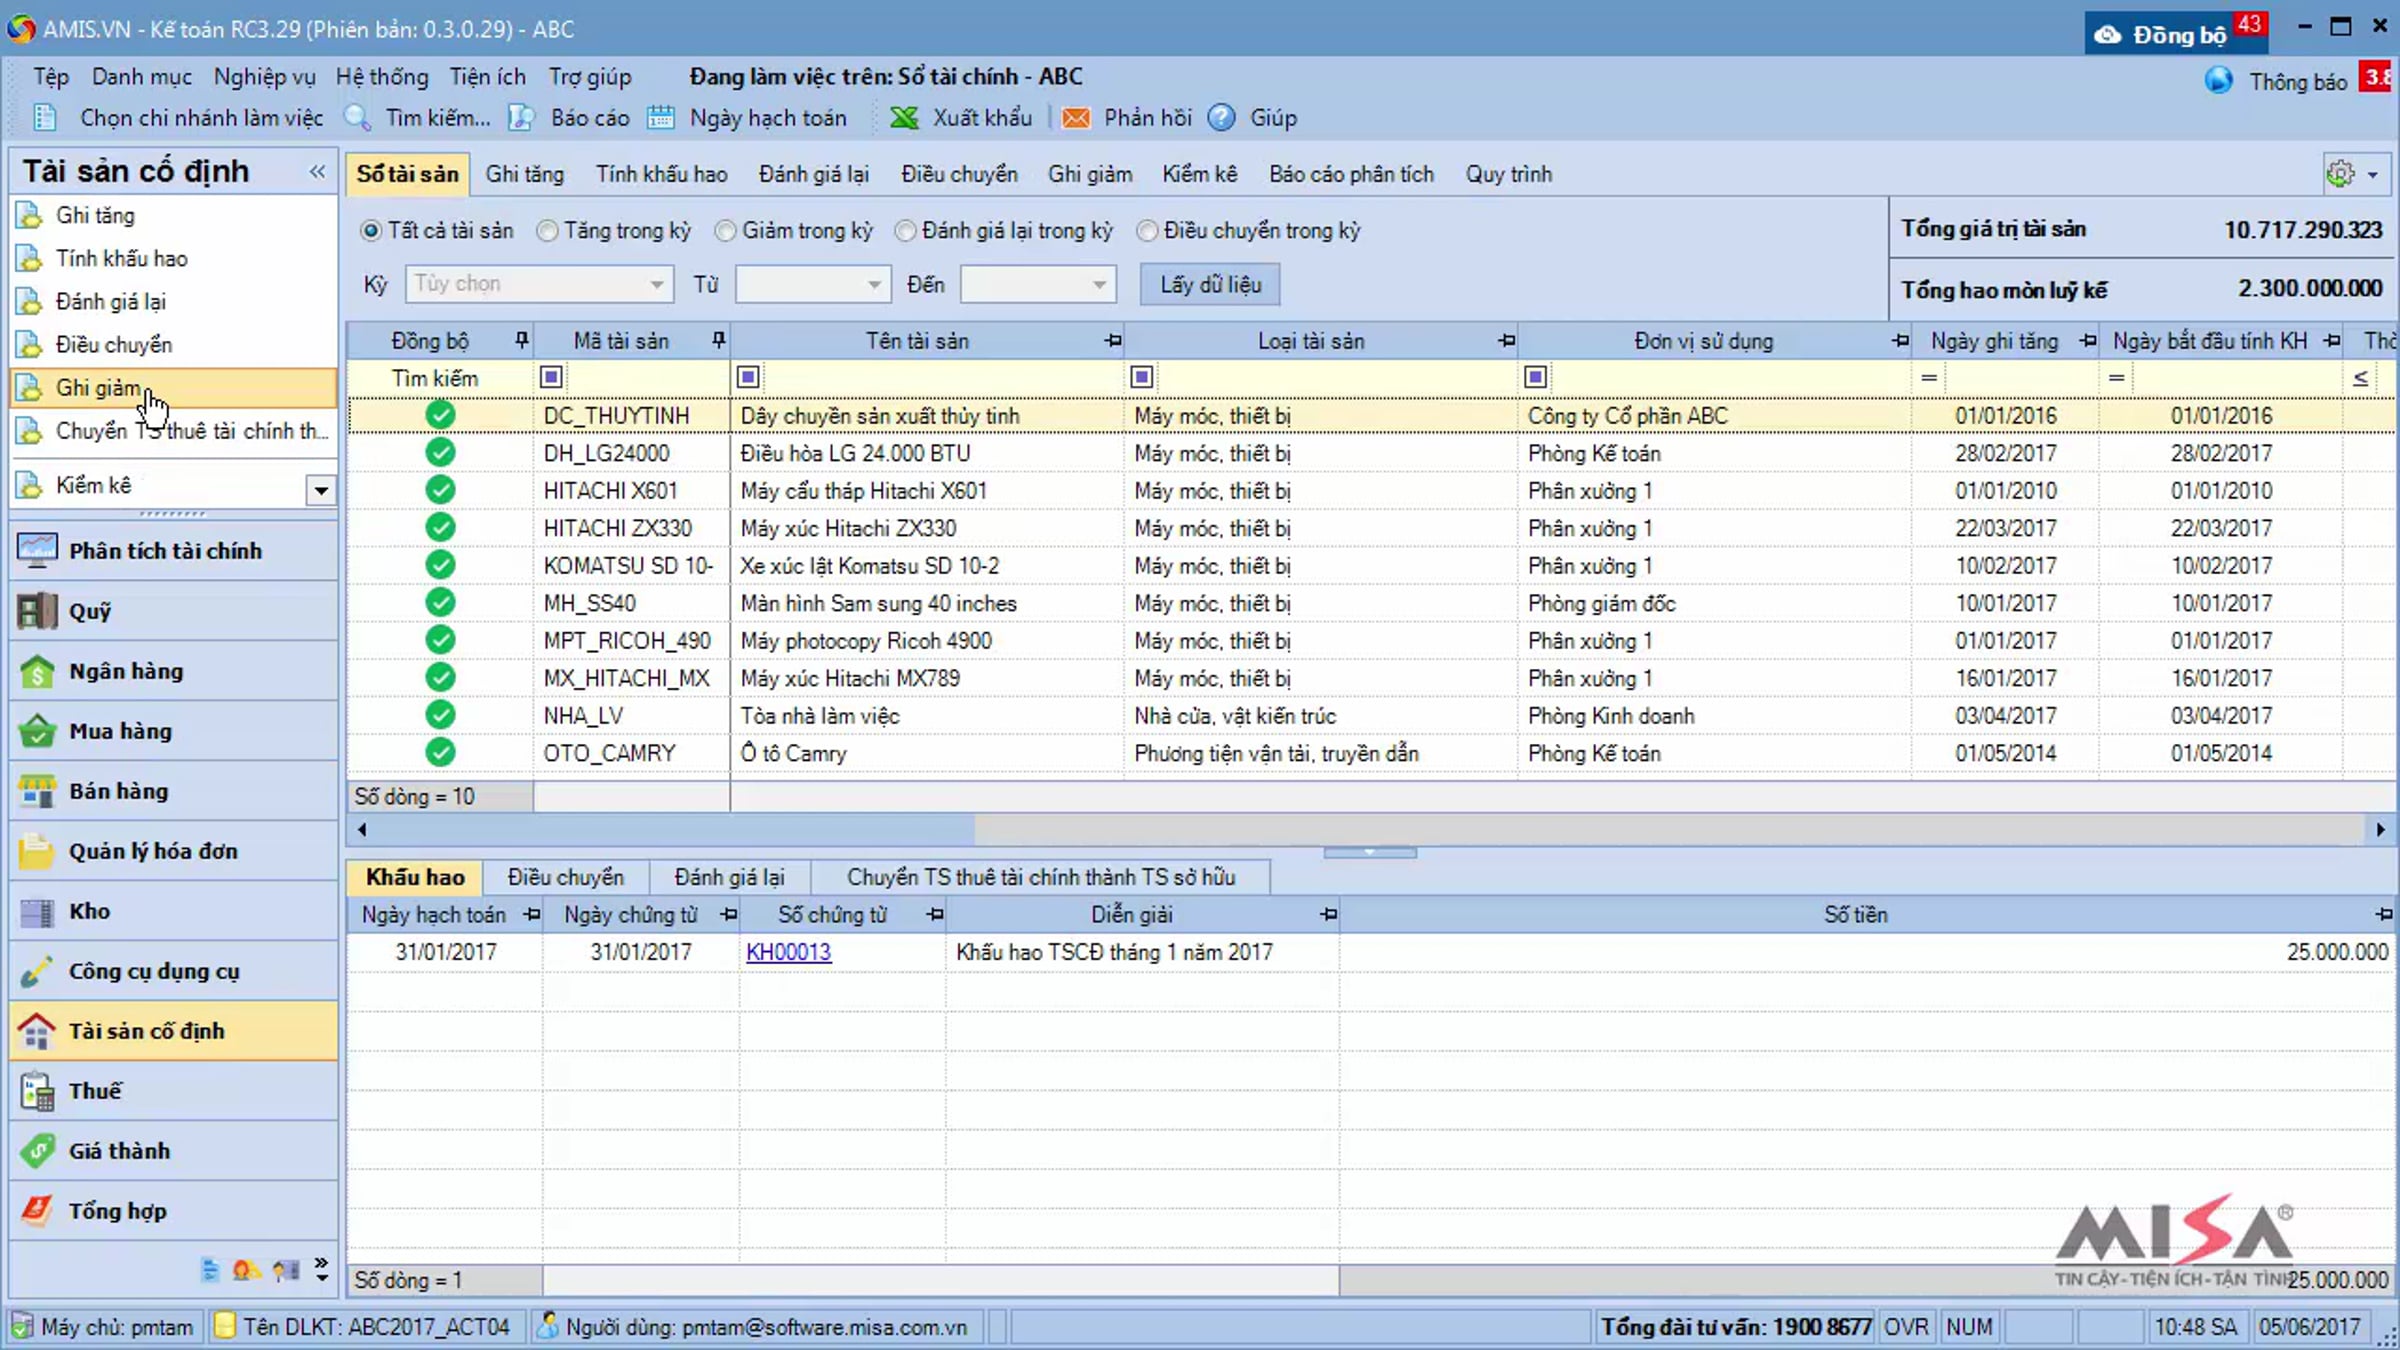Viewport: 2400px width, 1350px height.
Task: Click the Ngày ghi tăng filter operator
Action: tap(1929, 378)
